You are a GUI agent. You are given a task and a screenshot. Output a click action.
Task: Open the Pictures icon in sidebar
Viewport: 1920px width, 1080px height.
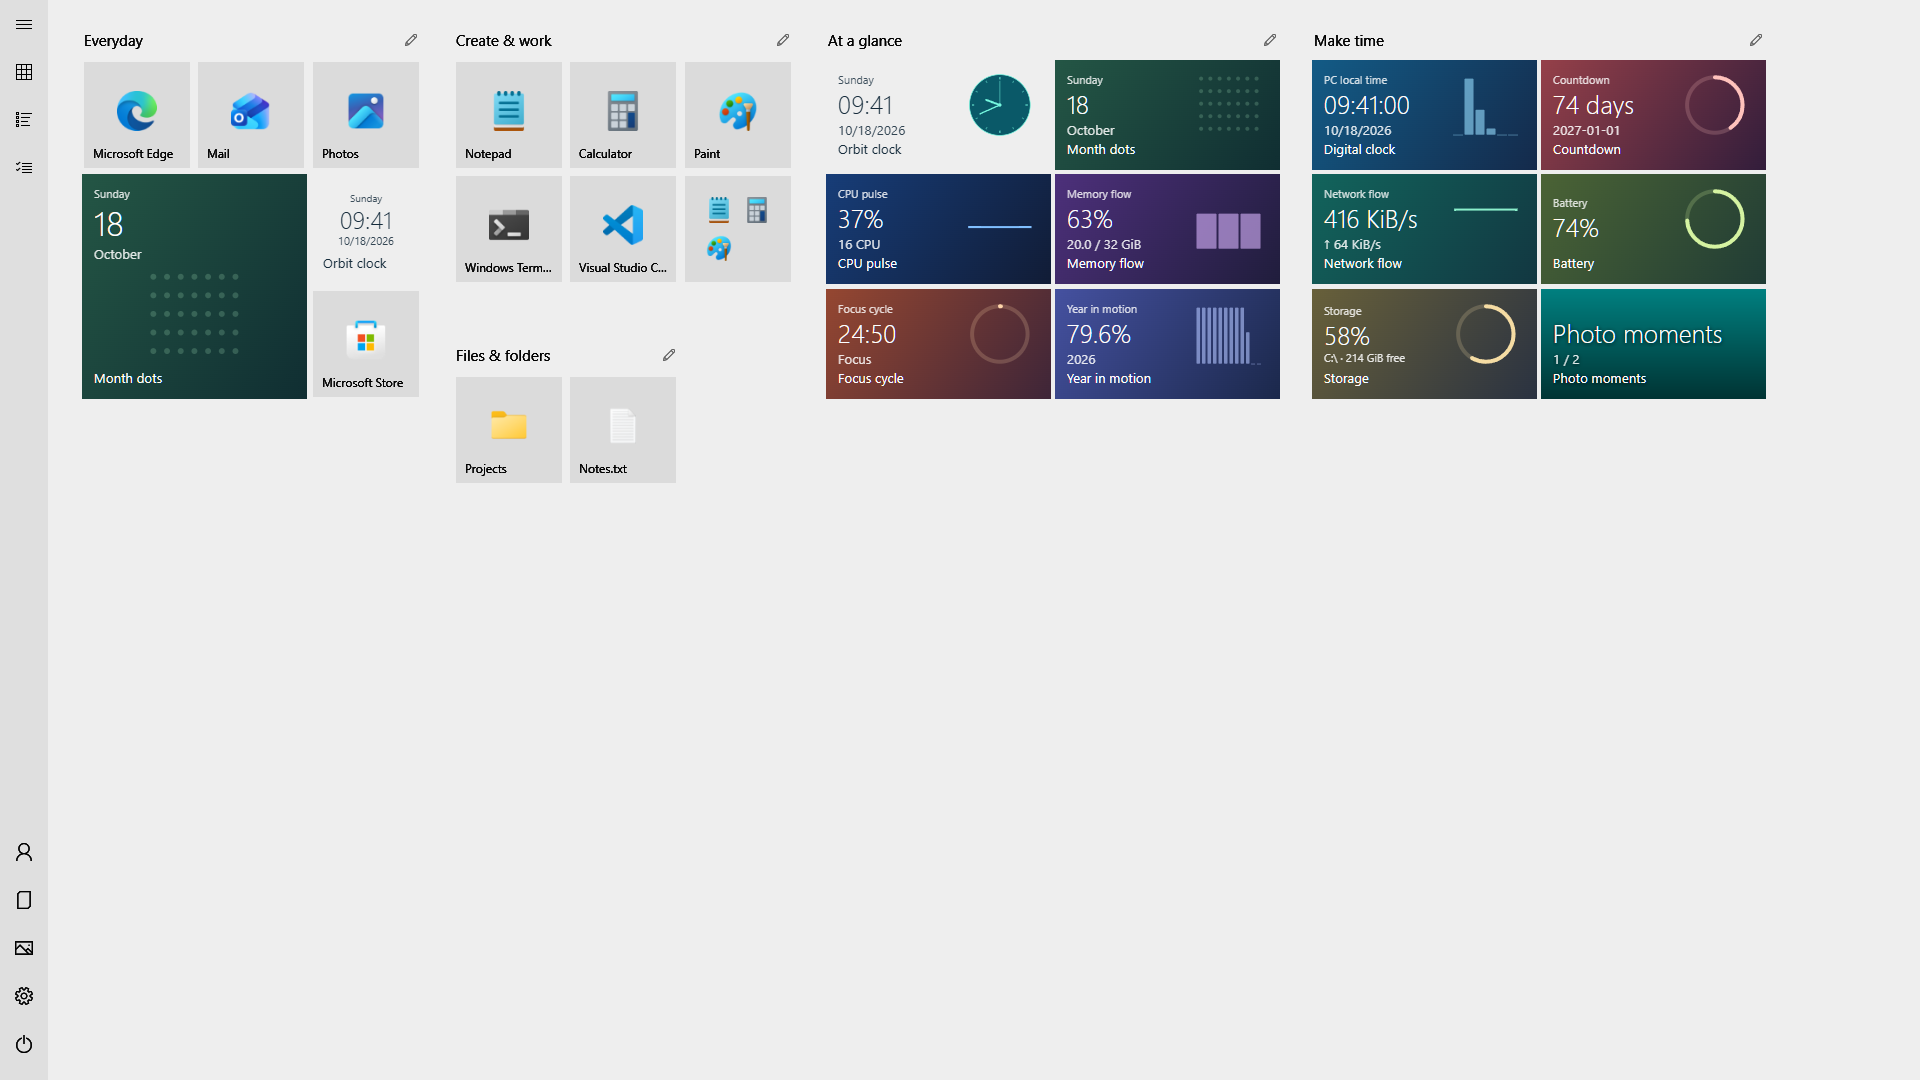pos(24,948)
